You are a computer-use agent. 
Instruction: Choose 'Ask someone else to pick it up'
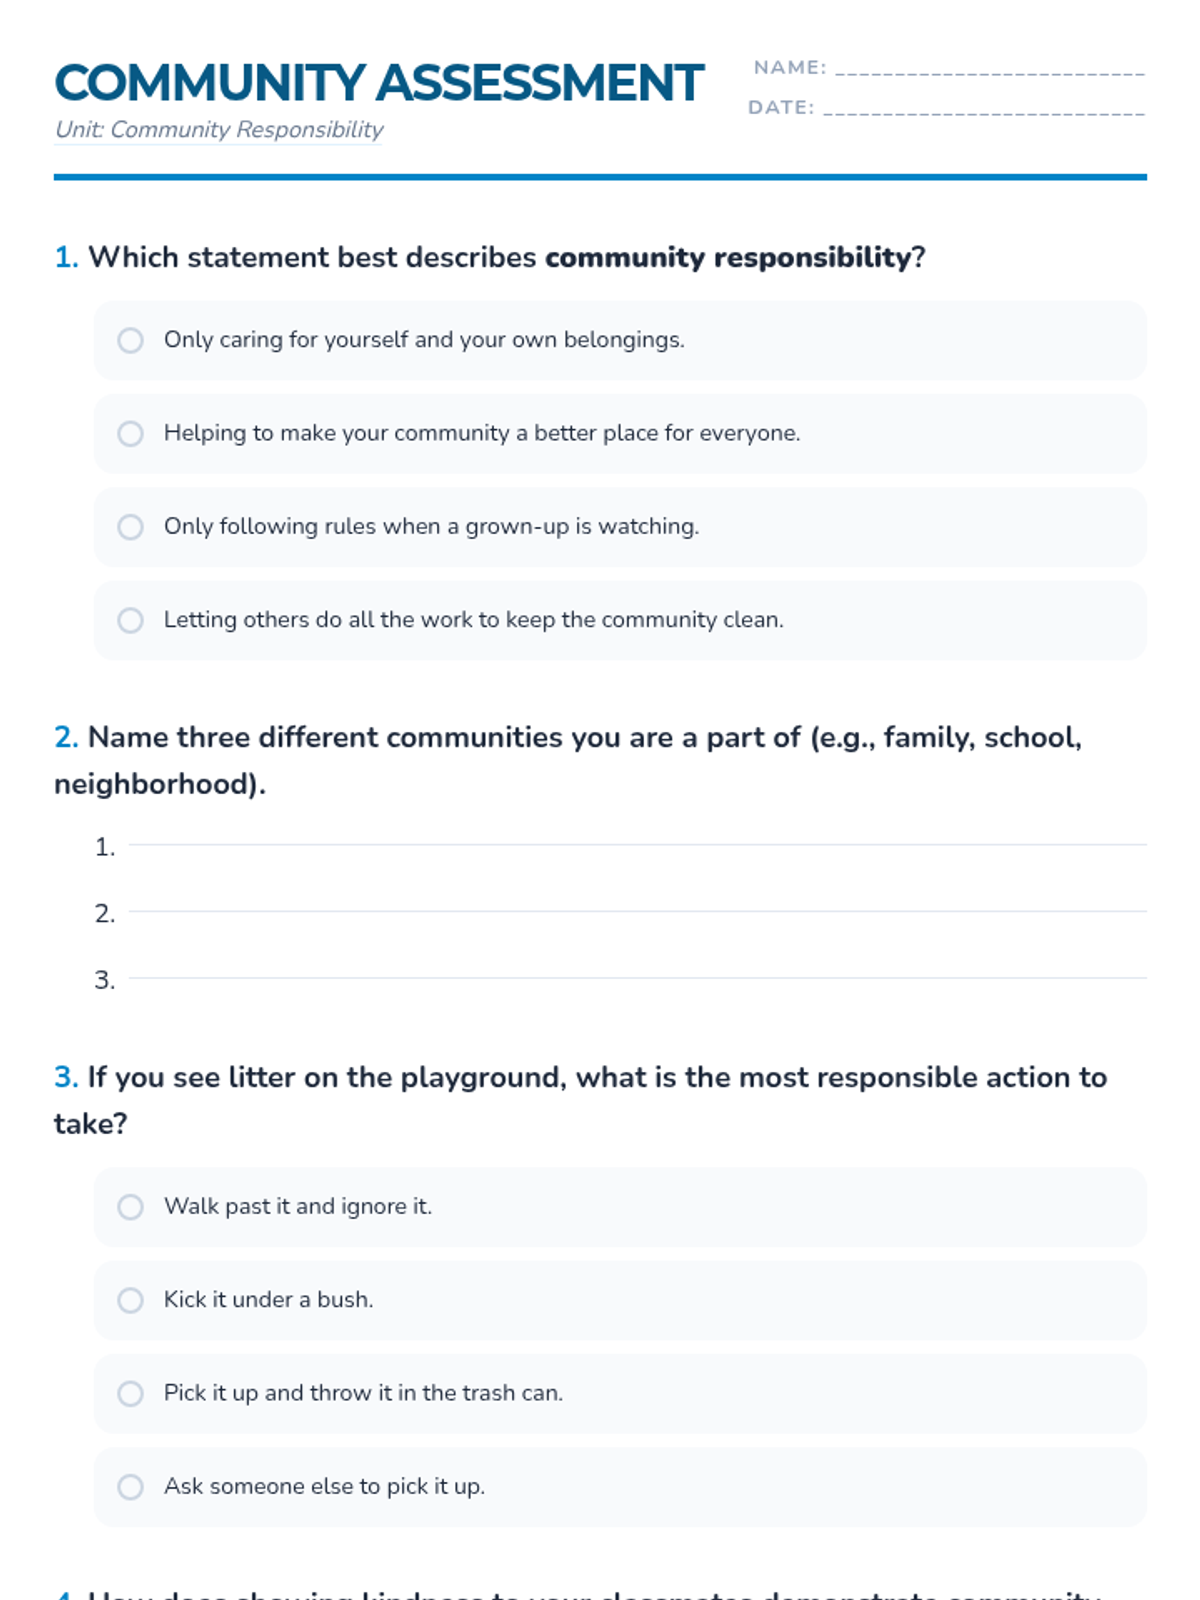(x=131, y=1487)
